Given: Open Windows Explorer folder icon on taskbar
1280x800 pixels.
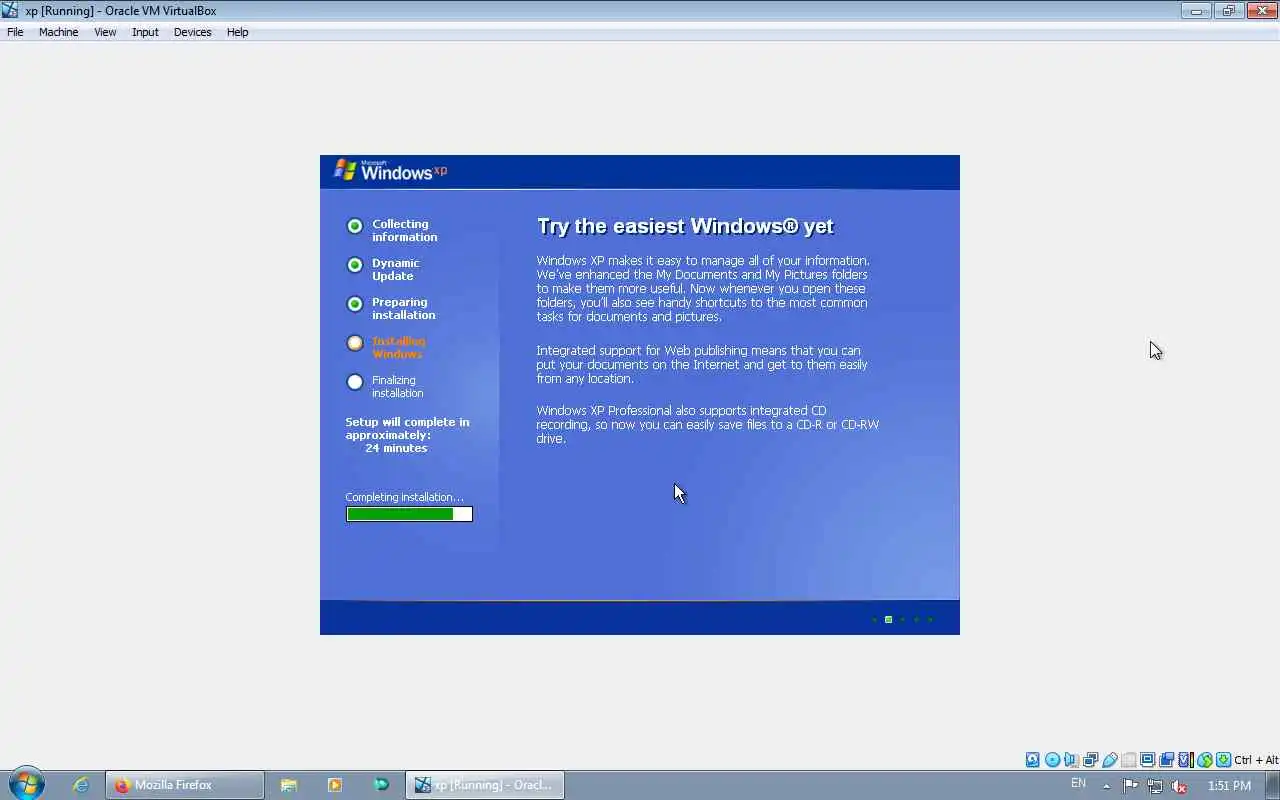Looking at the screenshot, I should pyautogui.click(x=289, y=785).
